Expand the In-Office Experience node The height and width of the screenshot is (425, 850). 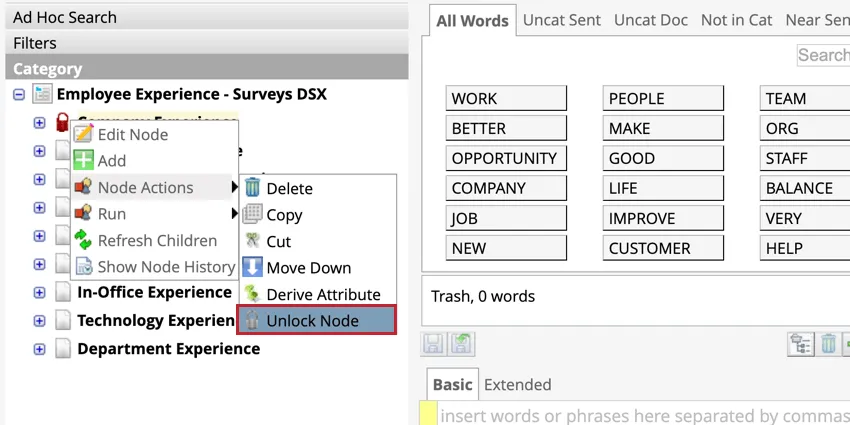[39, 293]
